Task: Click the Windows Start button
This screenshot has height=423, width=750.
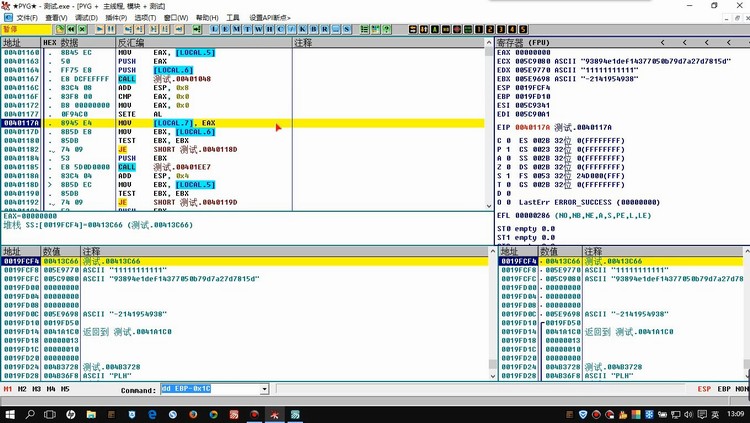Action: tap(9, 414)
